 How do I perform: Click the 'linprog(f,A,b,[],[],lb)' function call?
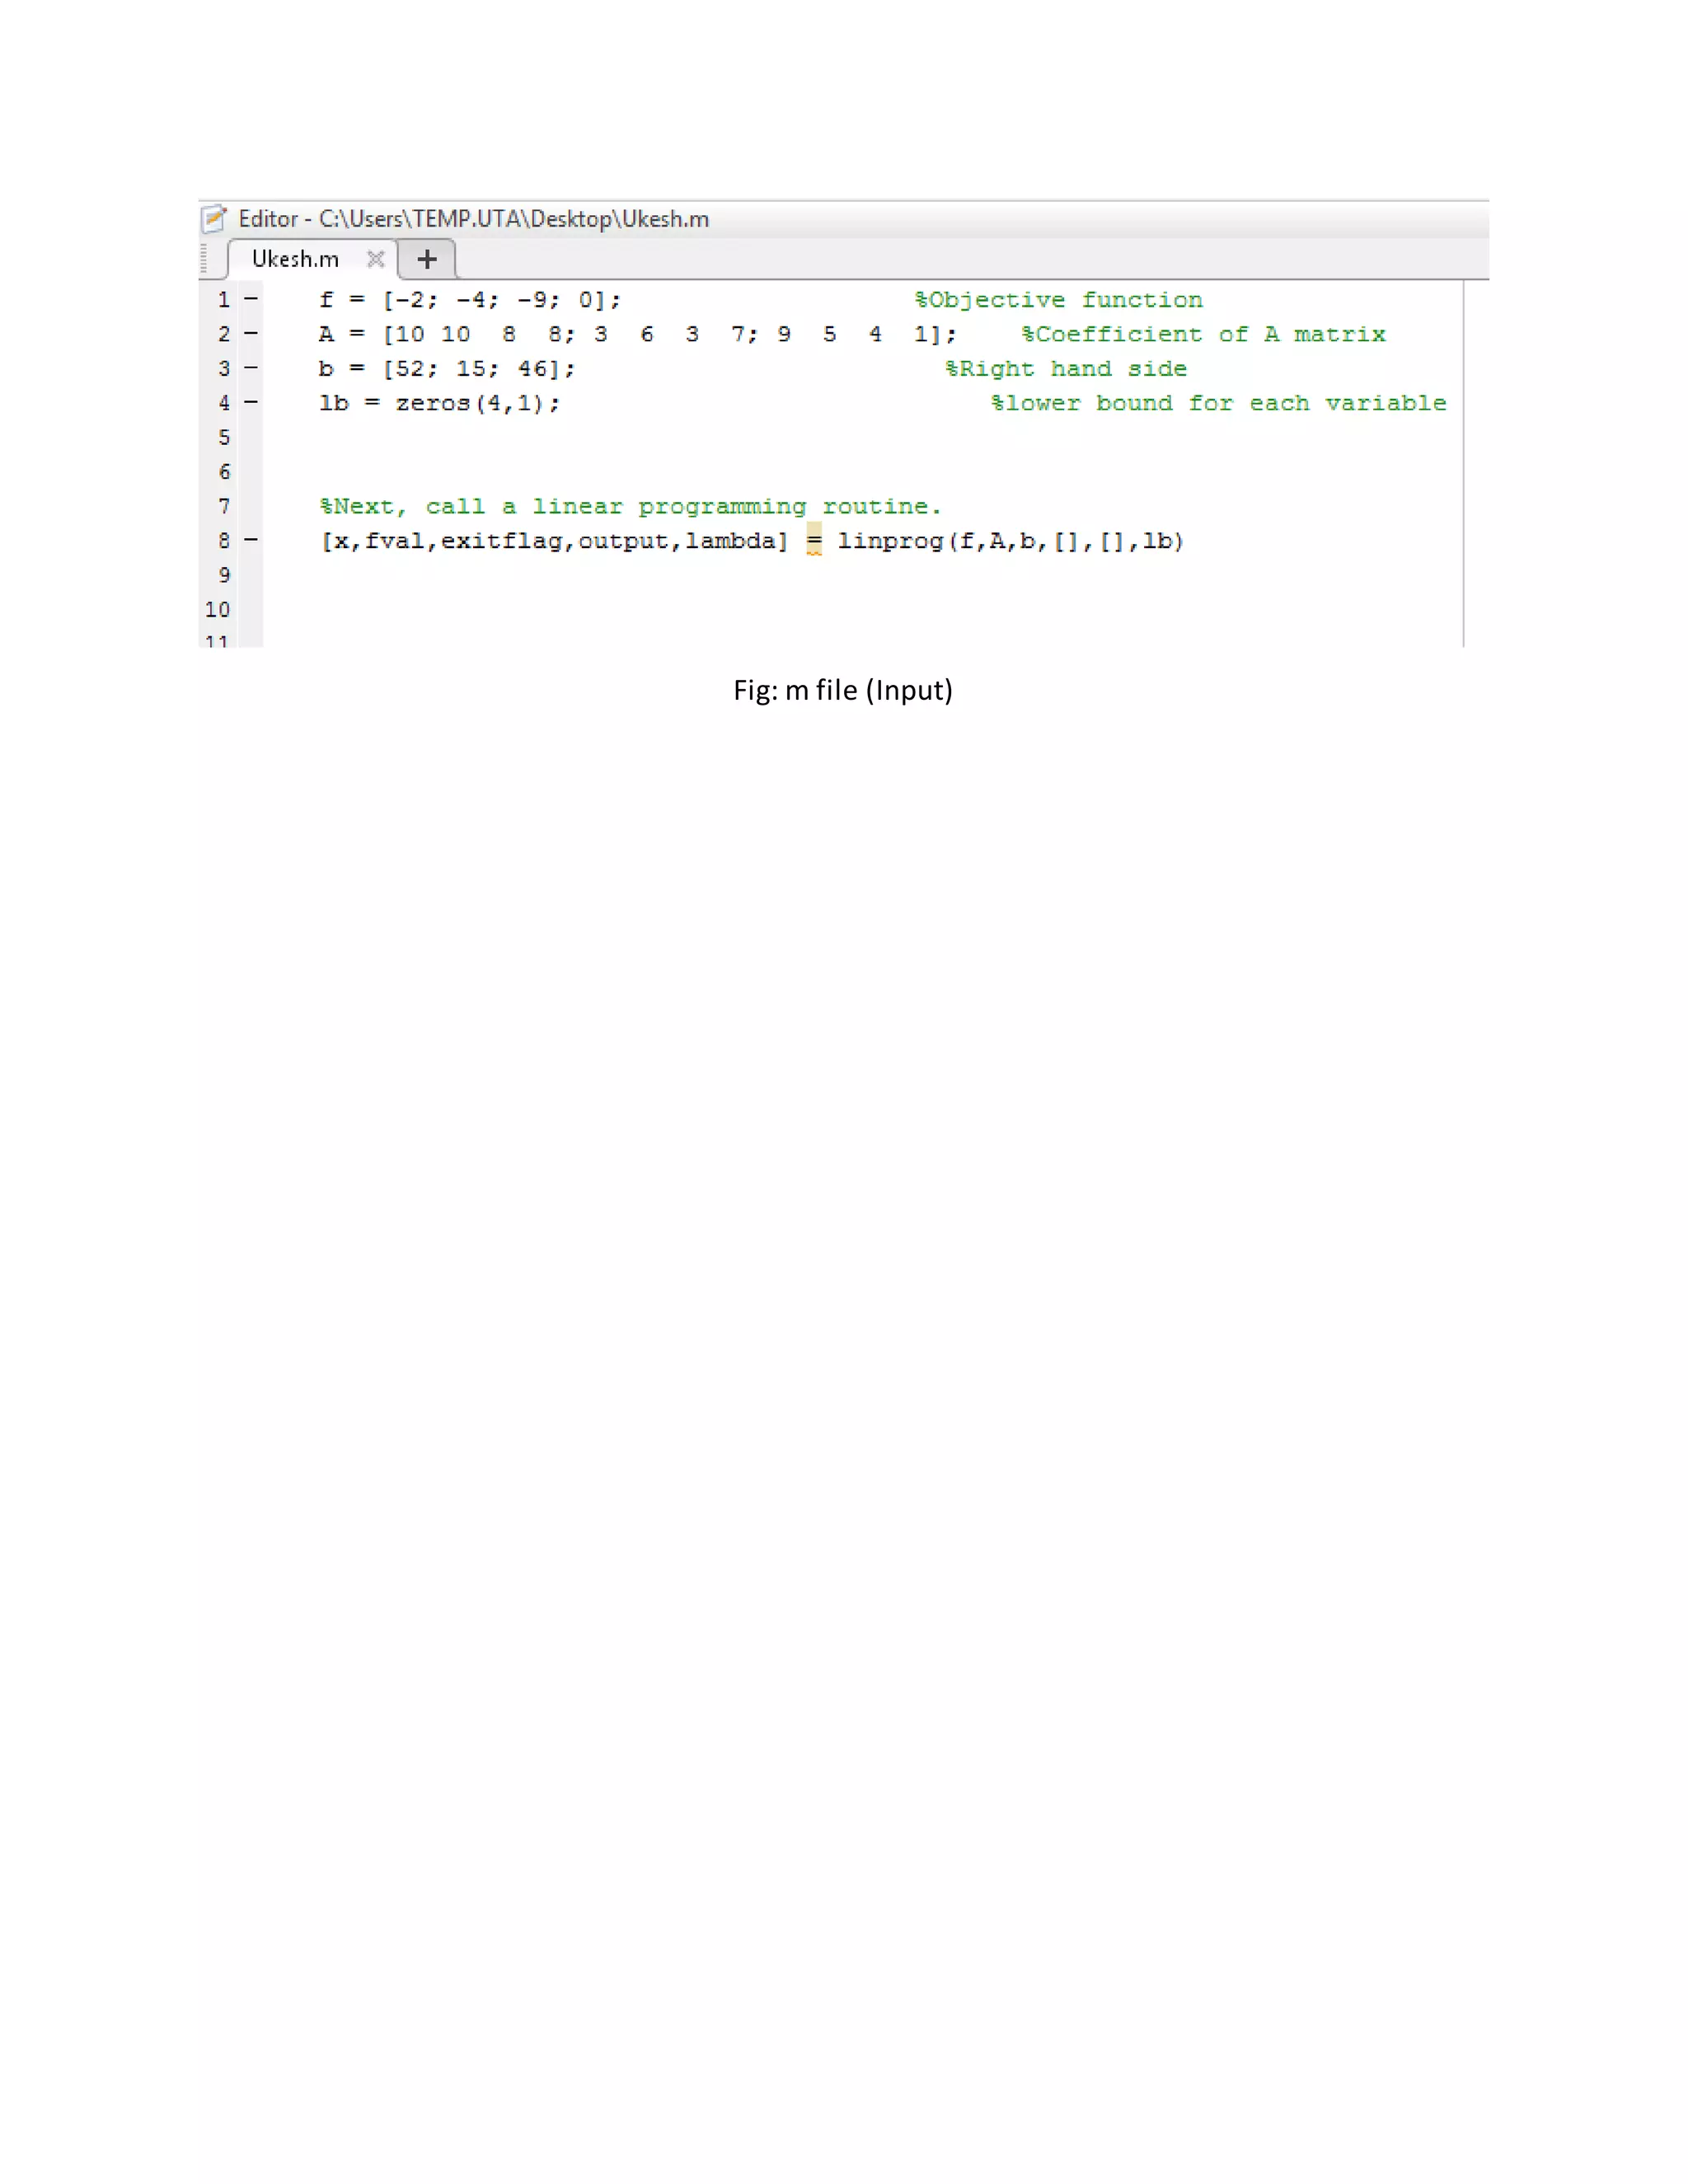[1011, 541]
